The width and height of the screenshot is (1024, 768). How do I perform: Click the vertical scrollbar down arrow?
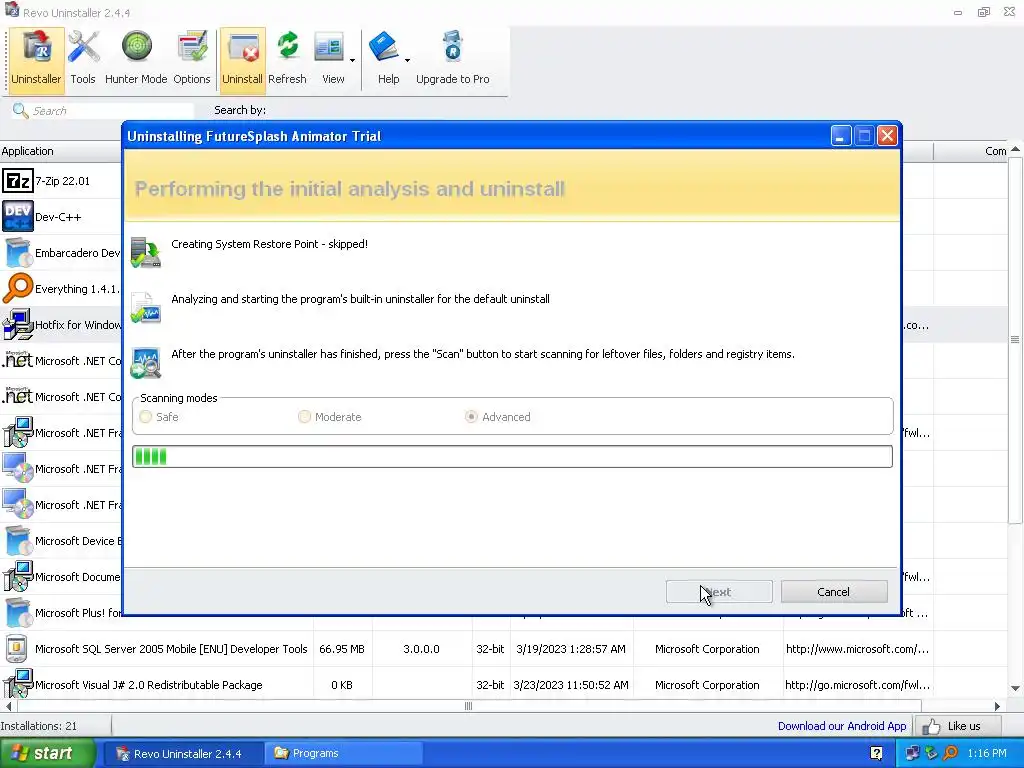pos(1016,688)
